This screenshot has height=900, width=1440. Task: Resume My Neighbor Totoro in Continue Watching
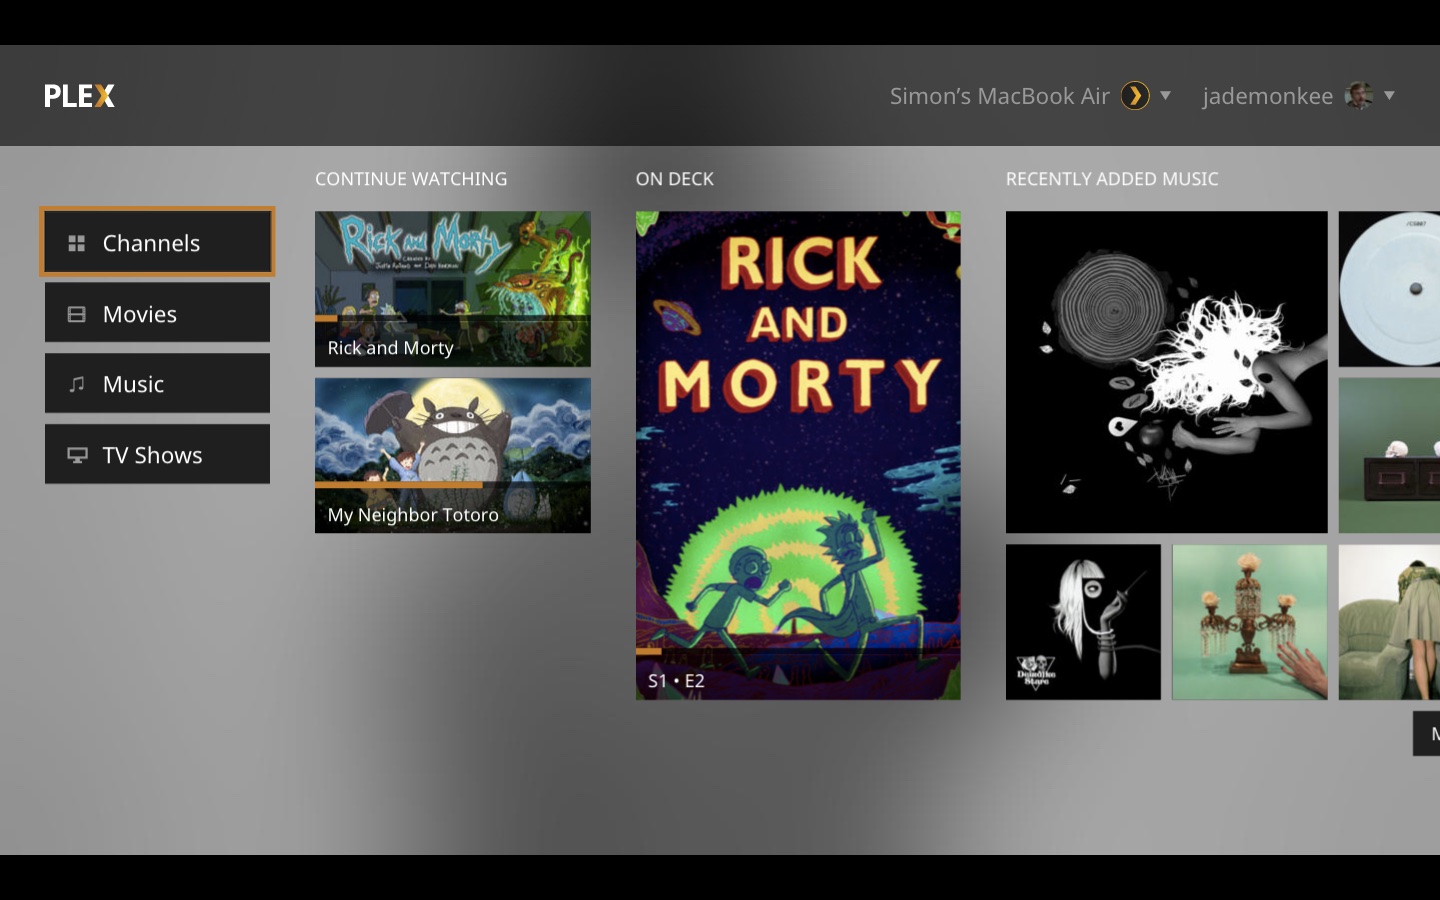(452, 455)
